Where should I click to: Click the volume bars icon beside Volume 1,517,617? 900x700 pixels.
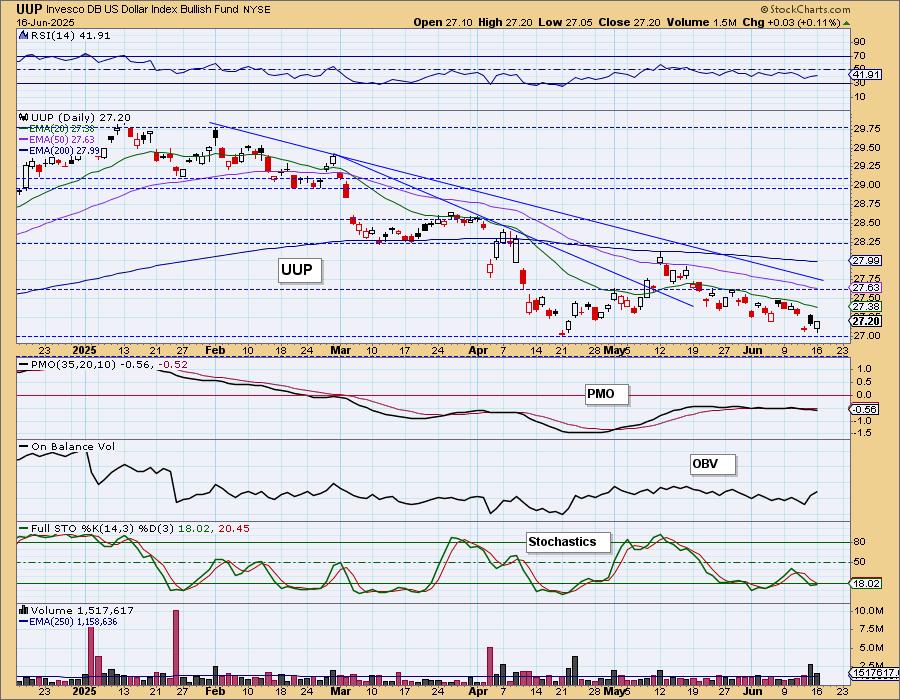coord(24,610)
